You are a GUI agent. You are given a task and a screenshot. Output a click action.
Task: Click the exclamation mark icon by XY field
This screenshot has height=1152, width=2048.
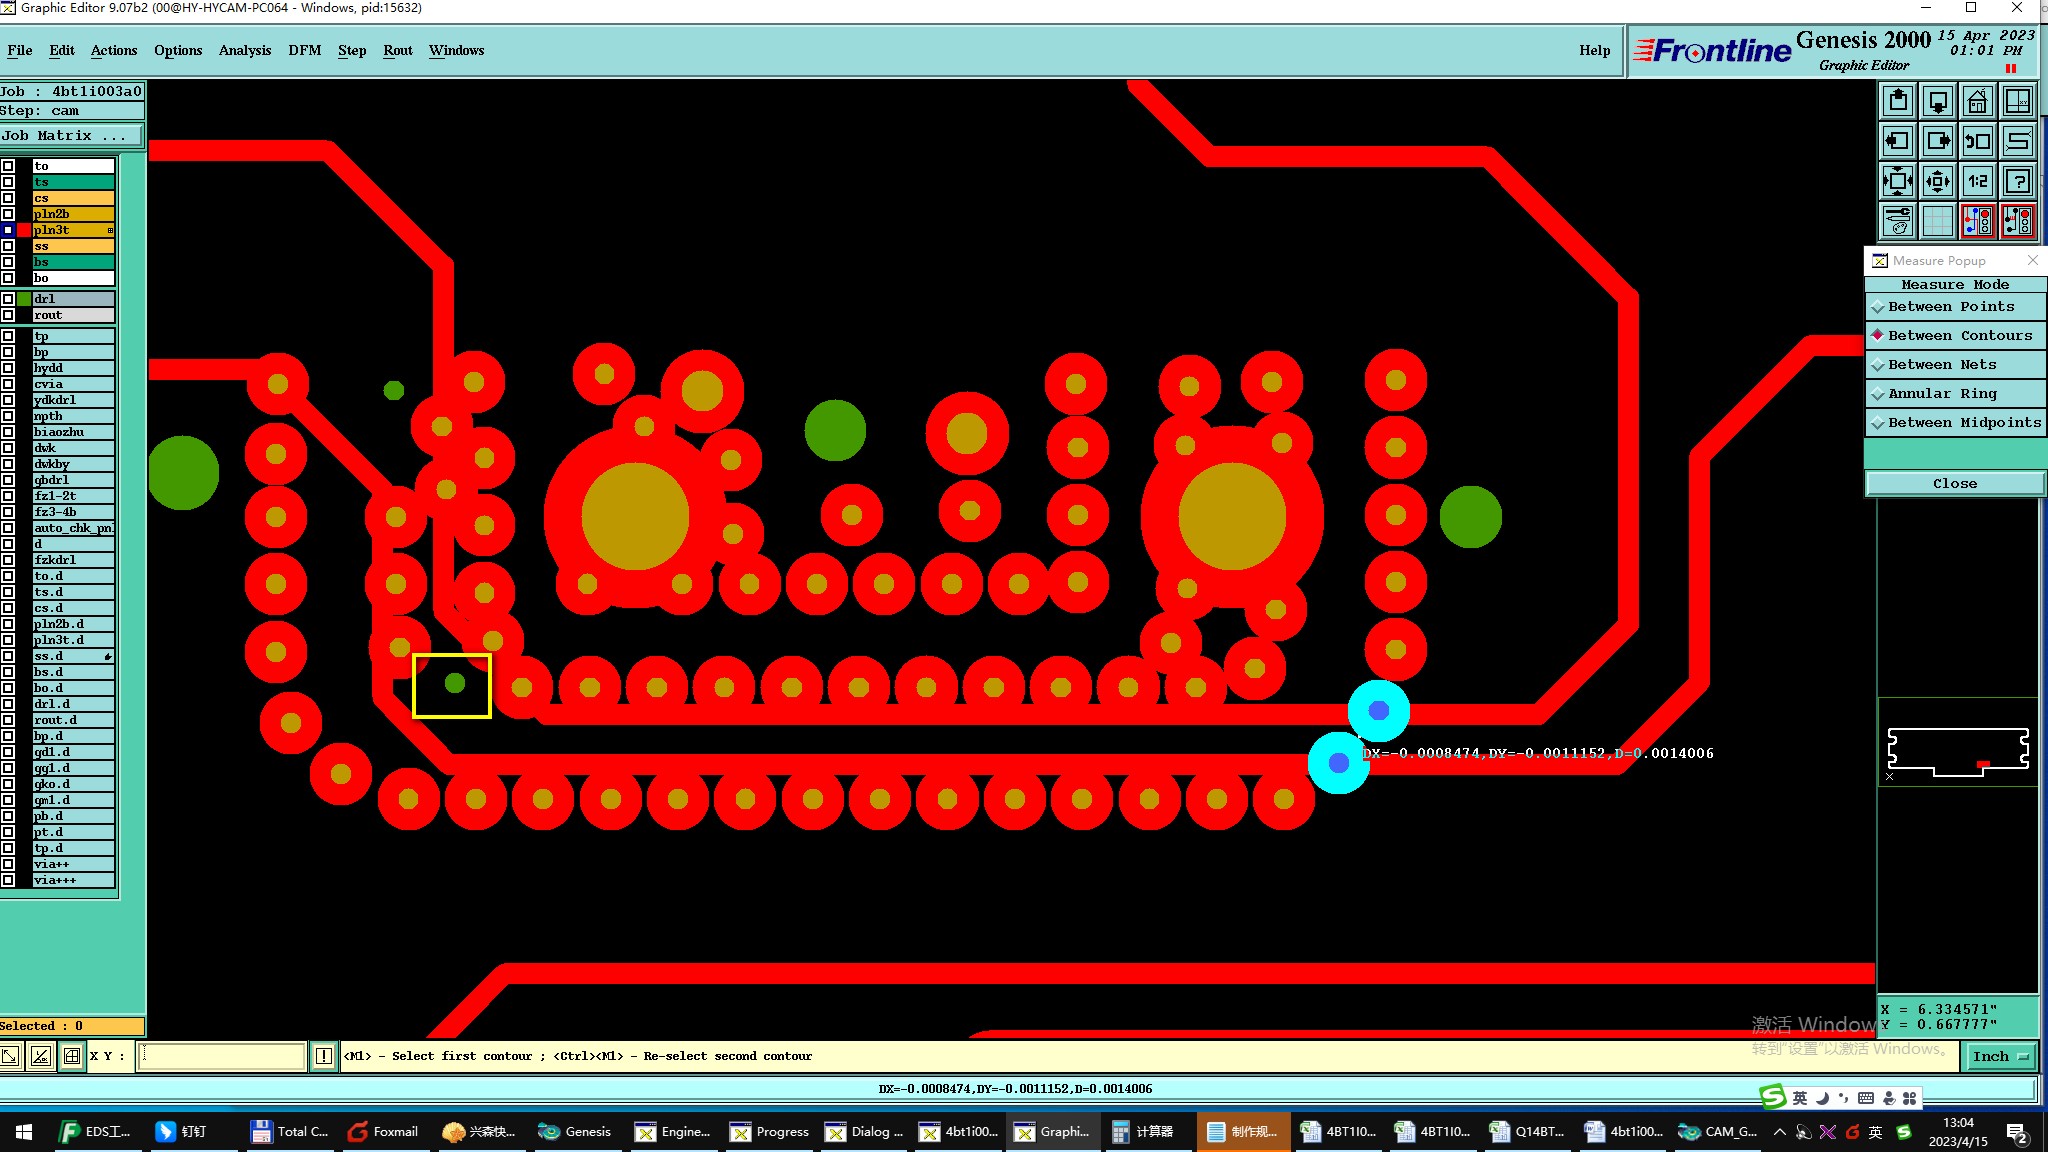point(324,1056)
